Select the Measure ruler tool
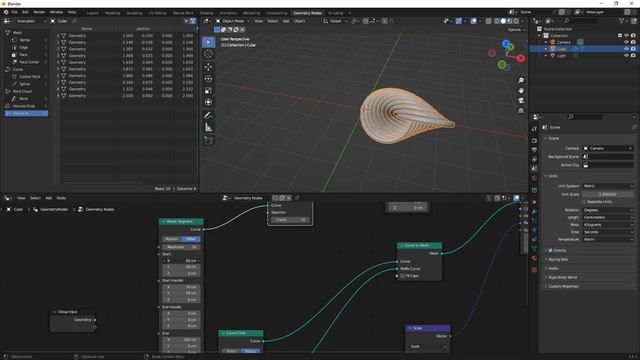This screenshot has width=640, height=360. pyautogui.click(x=209, y=128)
